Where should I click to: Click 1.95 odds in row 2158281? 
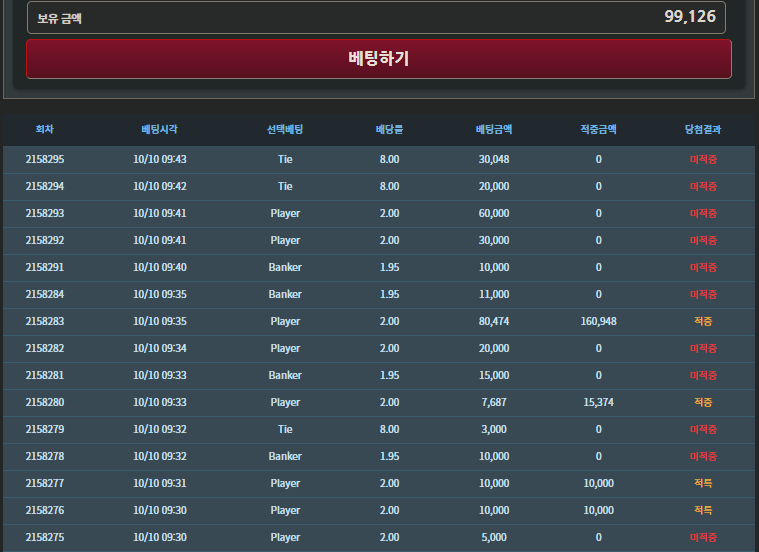(390, 375)
